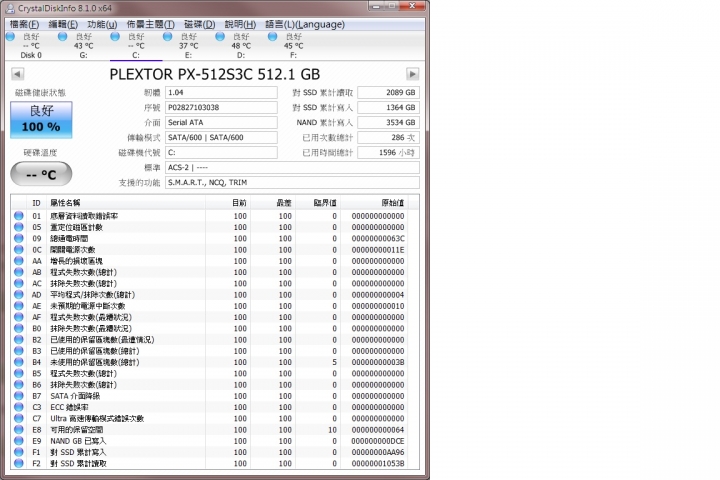The image size is (720, 480).
Task: Open the 磁碟(D) menu
Action: pyautogui.click(x=199, y=24)
